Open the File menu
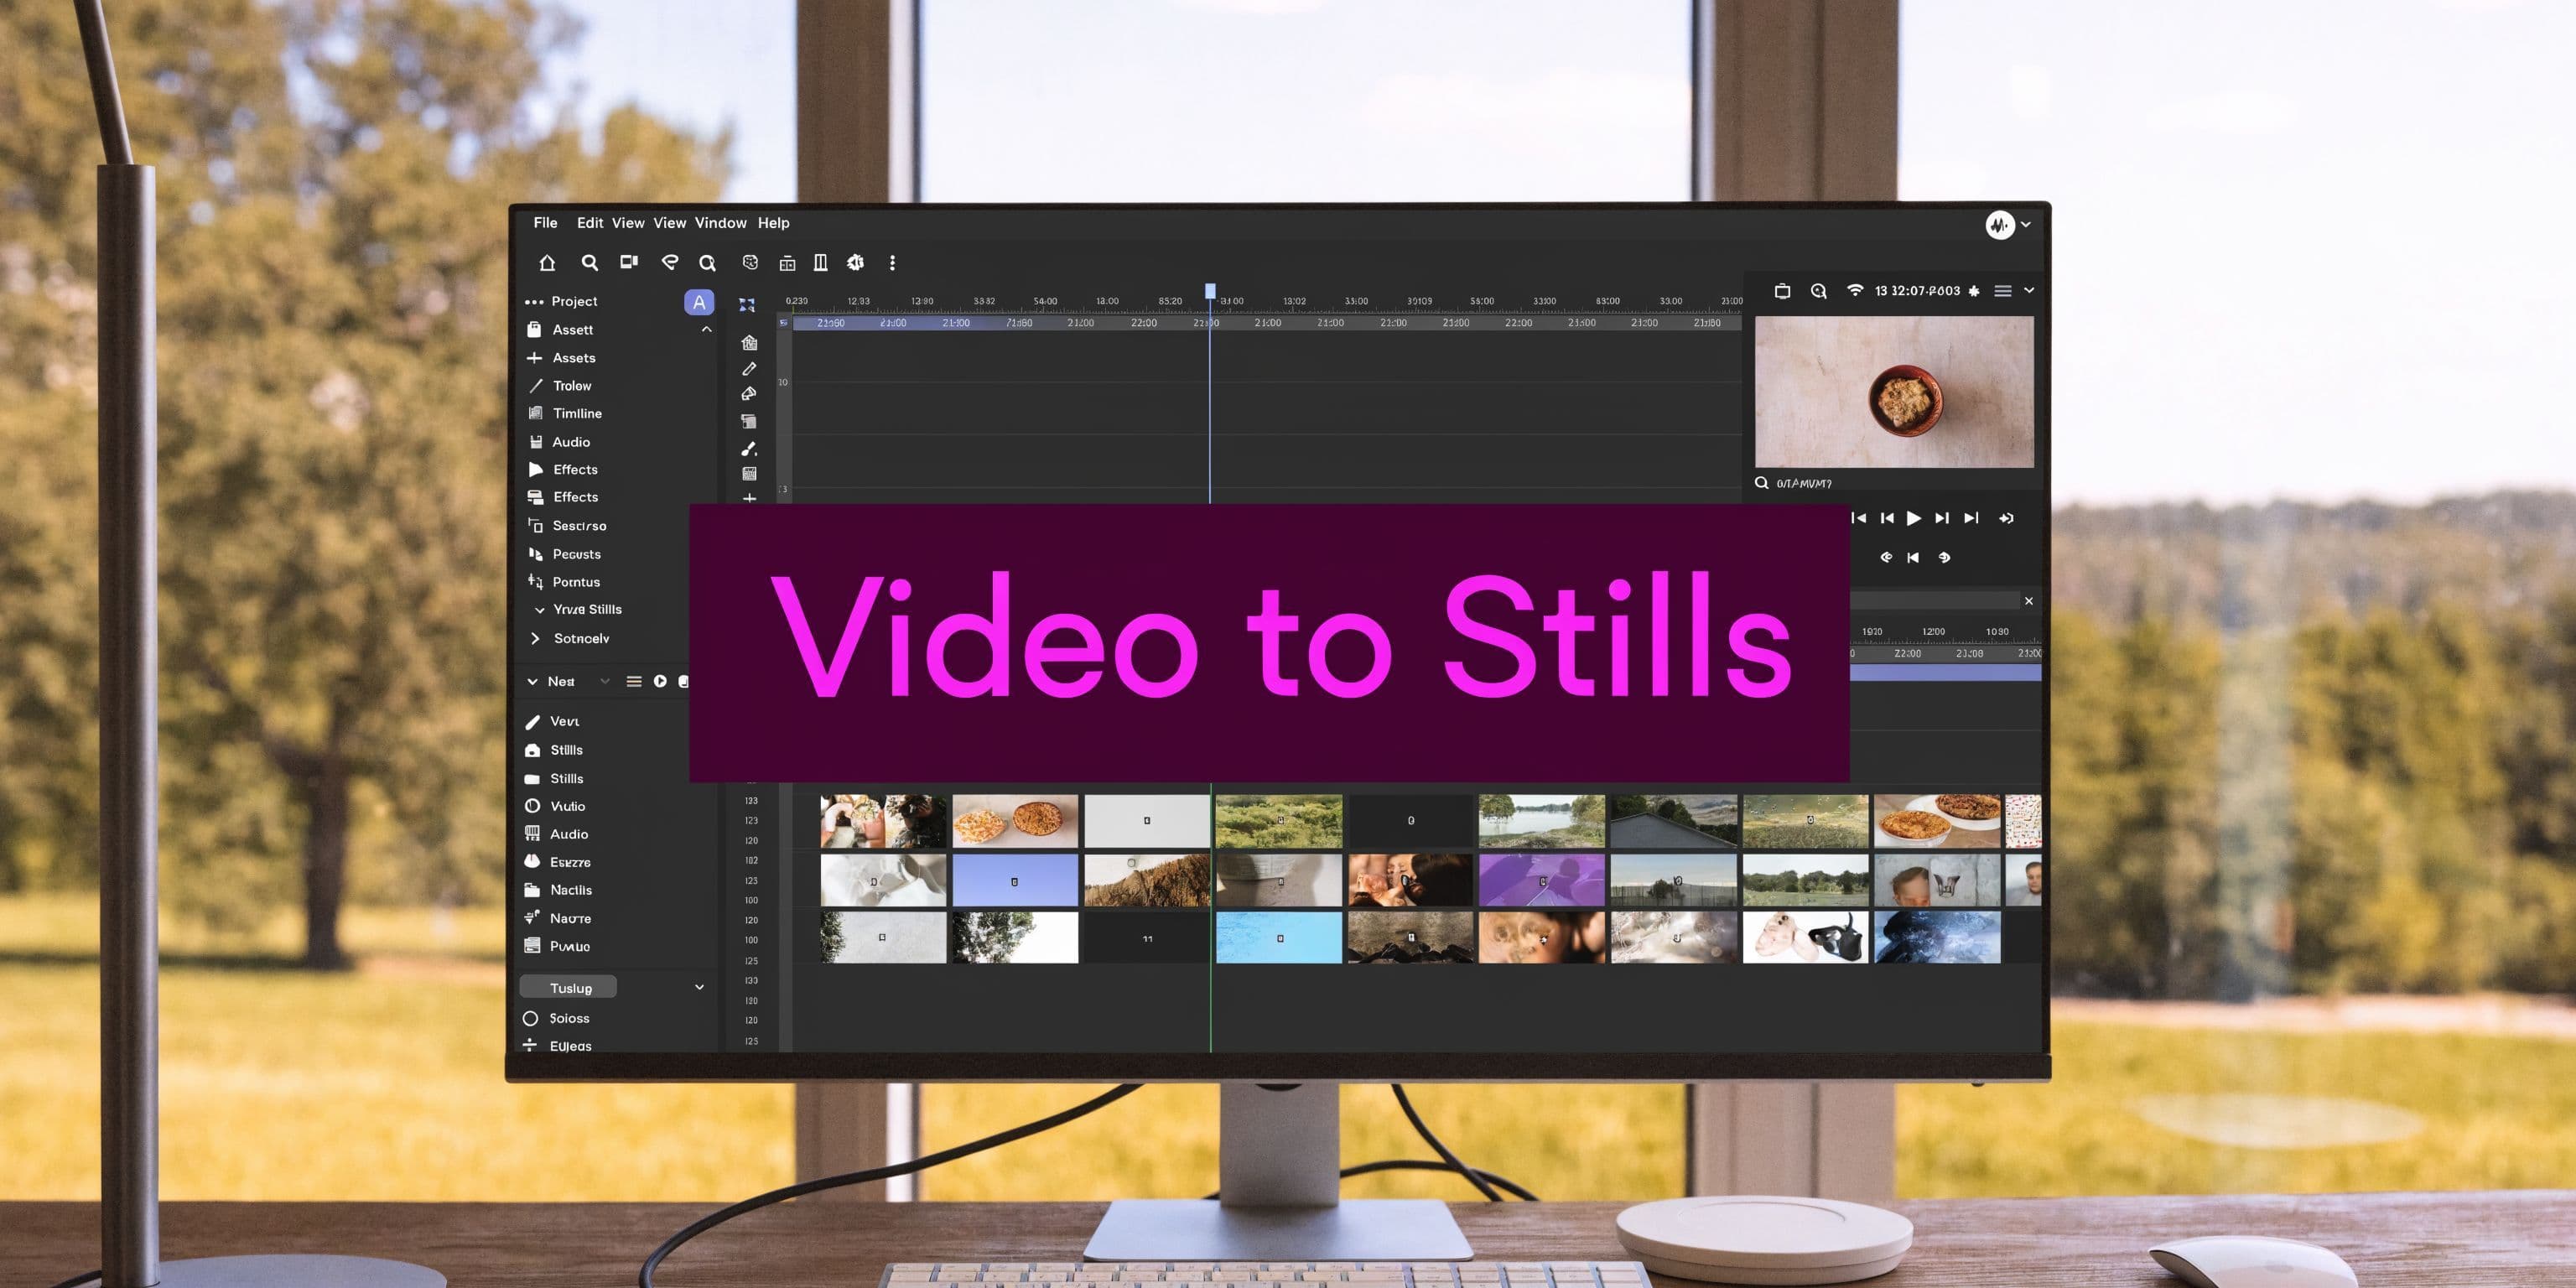Screen dimensions: 2576x1288 pos(545,223)
